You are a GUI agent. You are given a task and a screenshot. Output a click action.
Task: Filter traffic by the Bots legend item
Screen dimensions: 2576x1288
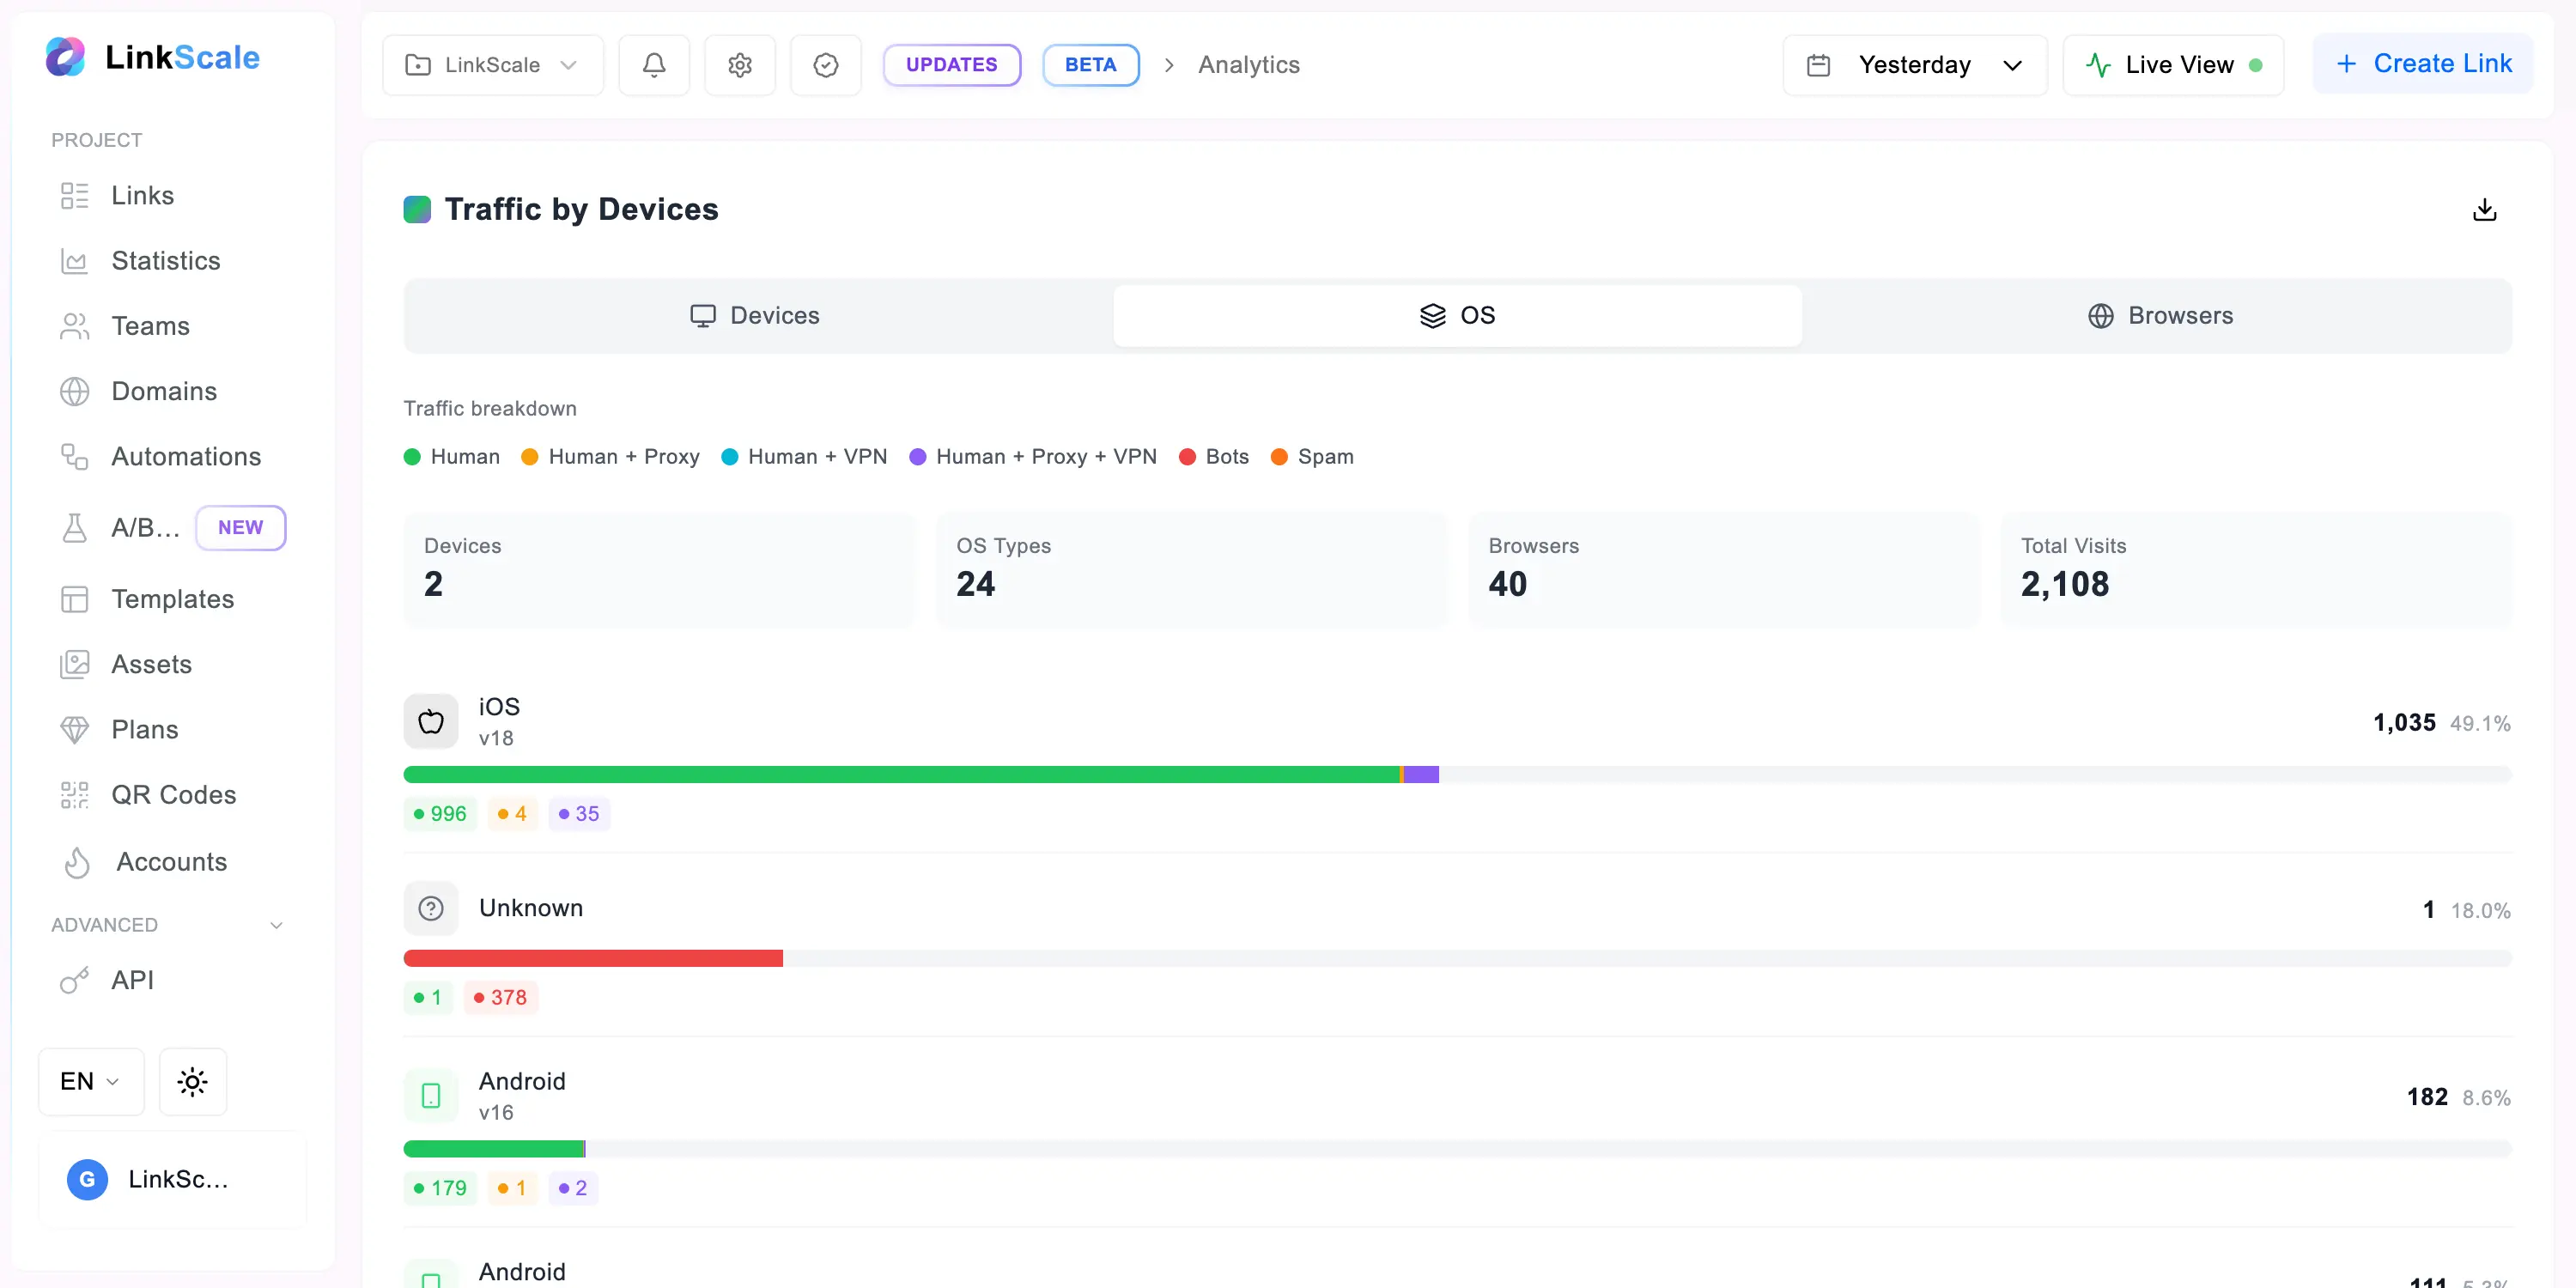pyautogui.click(x=1213, y=456)
